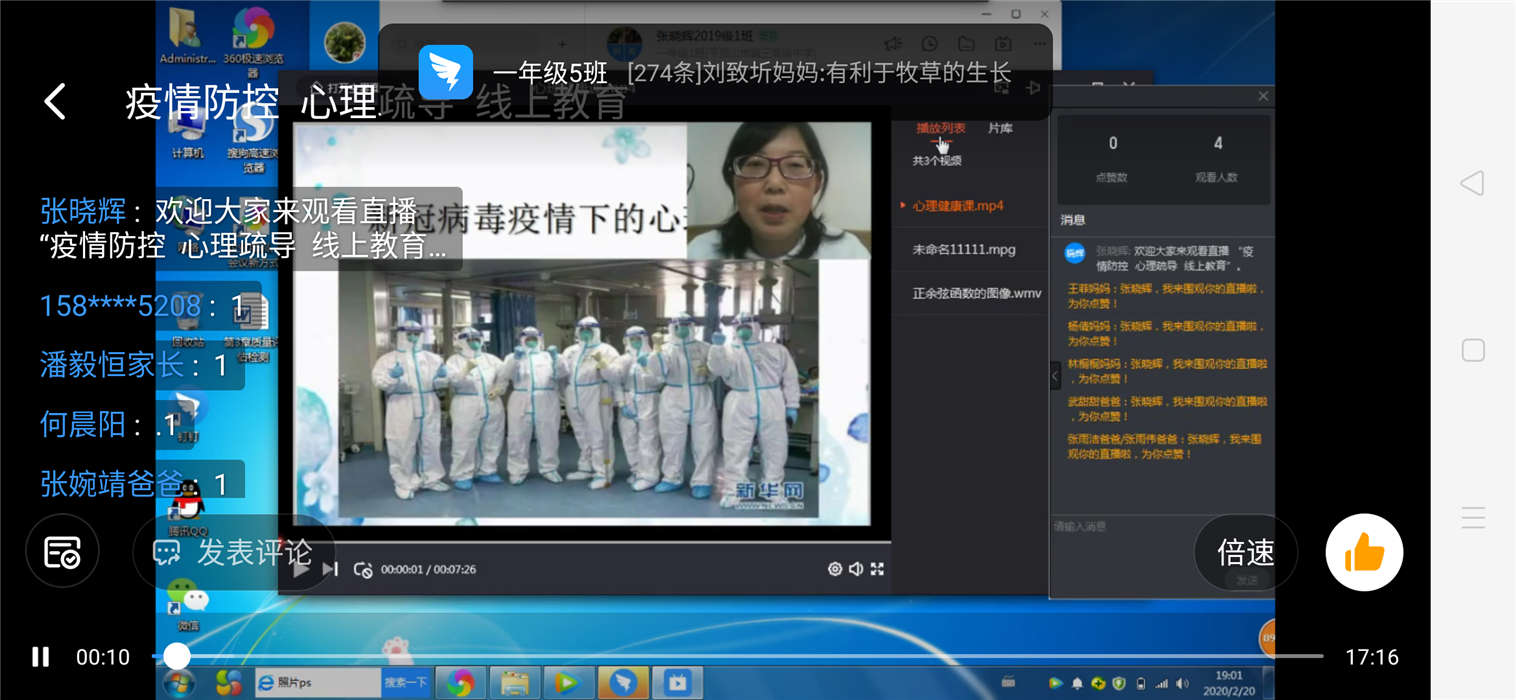The width and height of the screenshot is (1516, 700).
Task: Tap the DingTalk app icon in the notification
Action: 445,72
